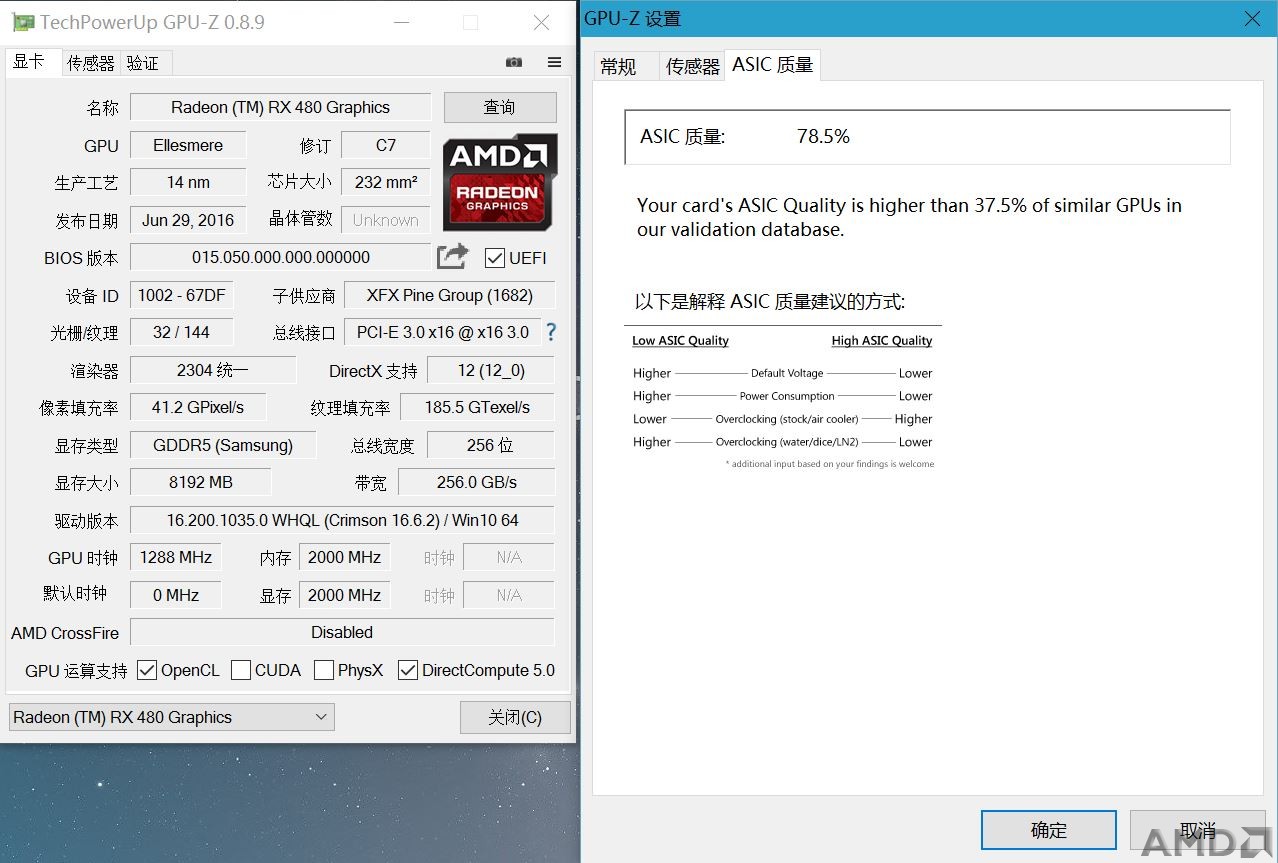Image resolution: width=1278 pixels, height=863 pixels.
Task: Close the TechPowerUp GPU-Z window
Action: click(x=541, y=22)
